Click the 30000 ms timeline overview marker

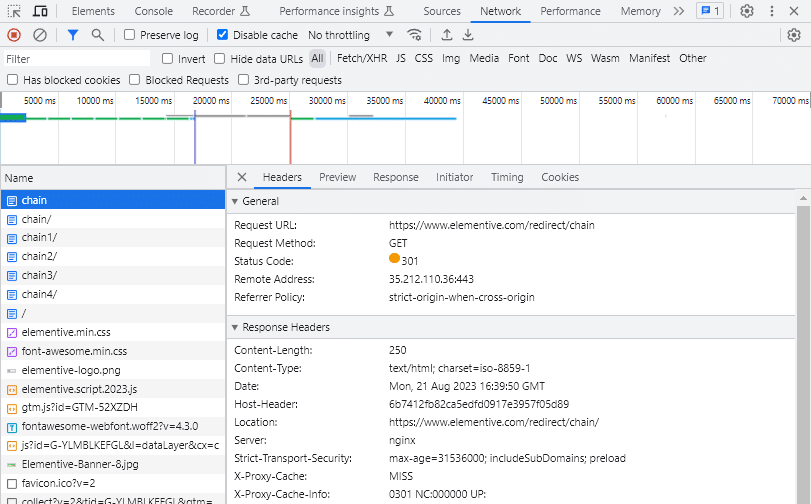[x=327, y=100]
